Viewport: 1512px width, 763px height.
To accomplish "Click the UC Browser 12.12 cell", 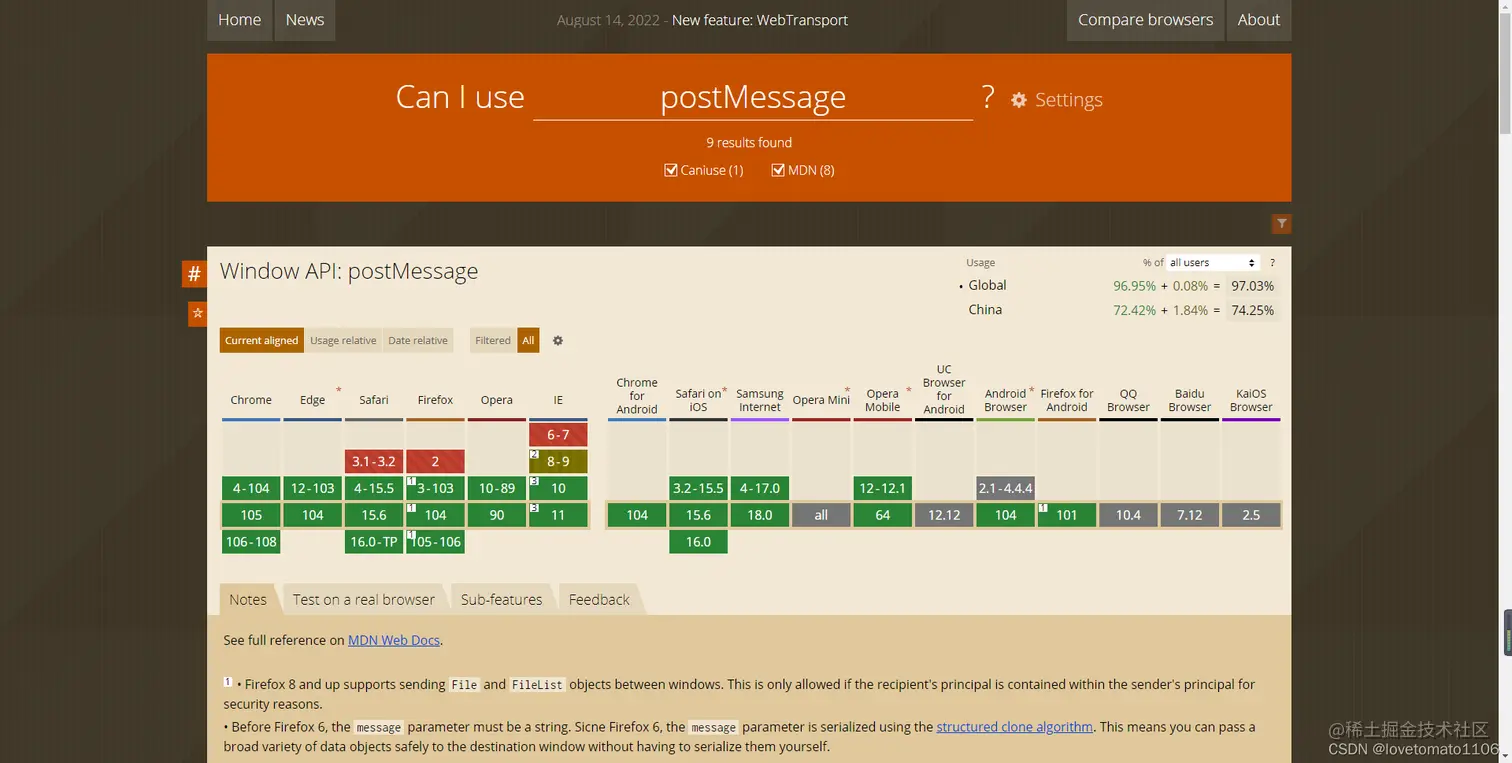I will (x=944, y=515).
